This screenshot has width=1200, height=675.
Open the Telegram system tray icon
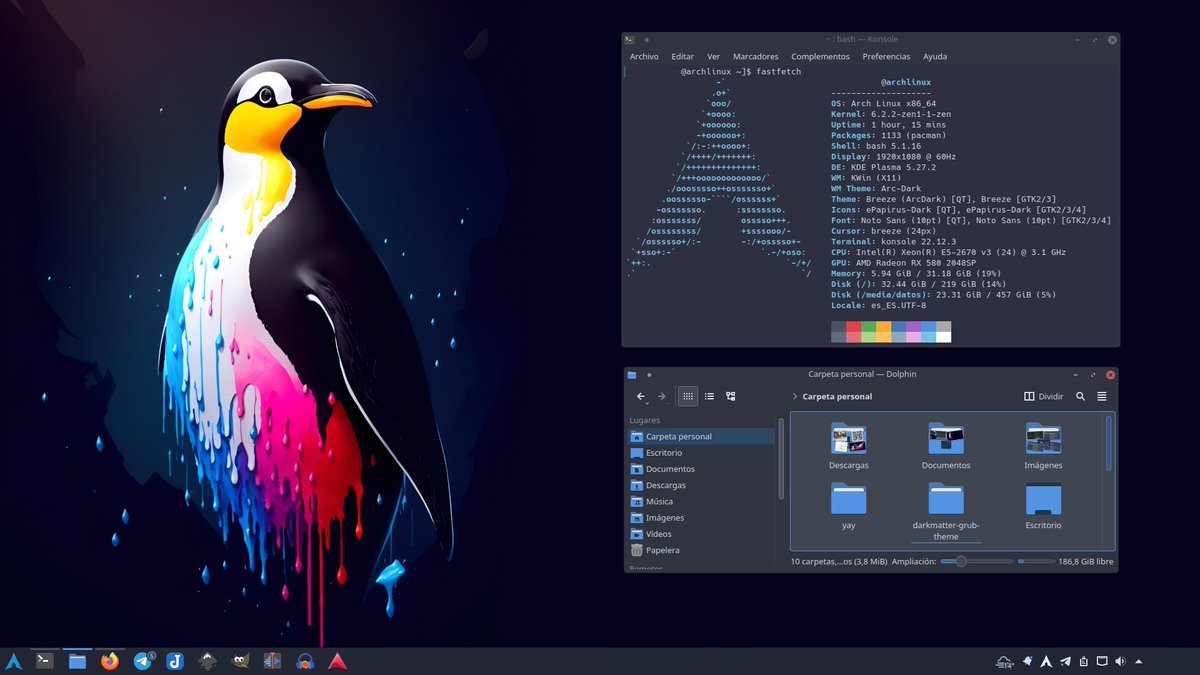coord(1064,661)
